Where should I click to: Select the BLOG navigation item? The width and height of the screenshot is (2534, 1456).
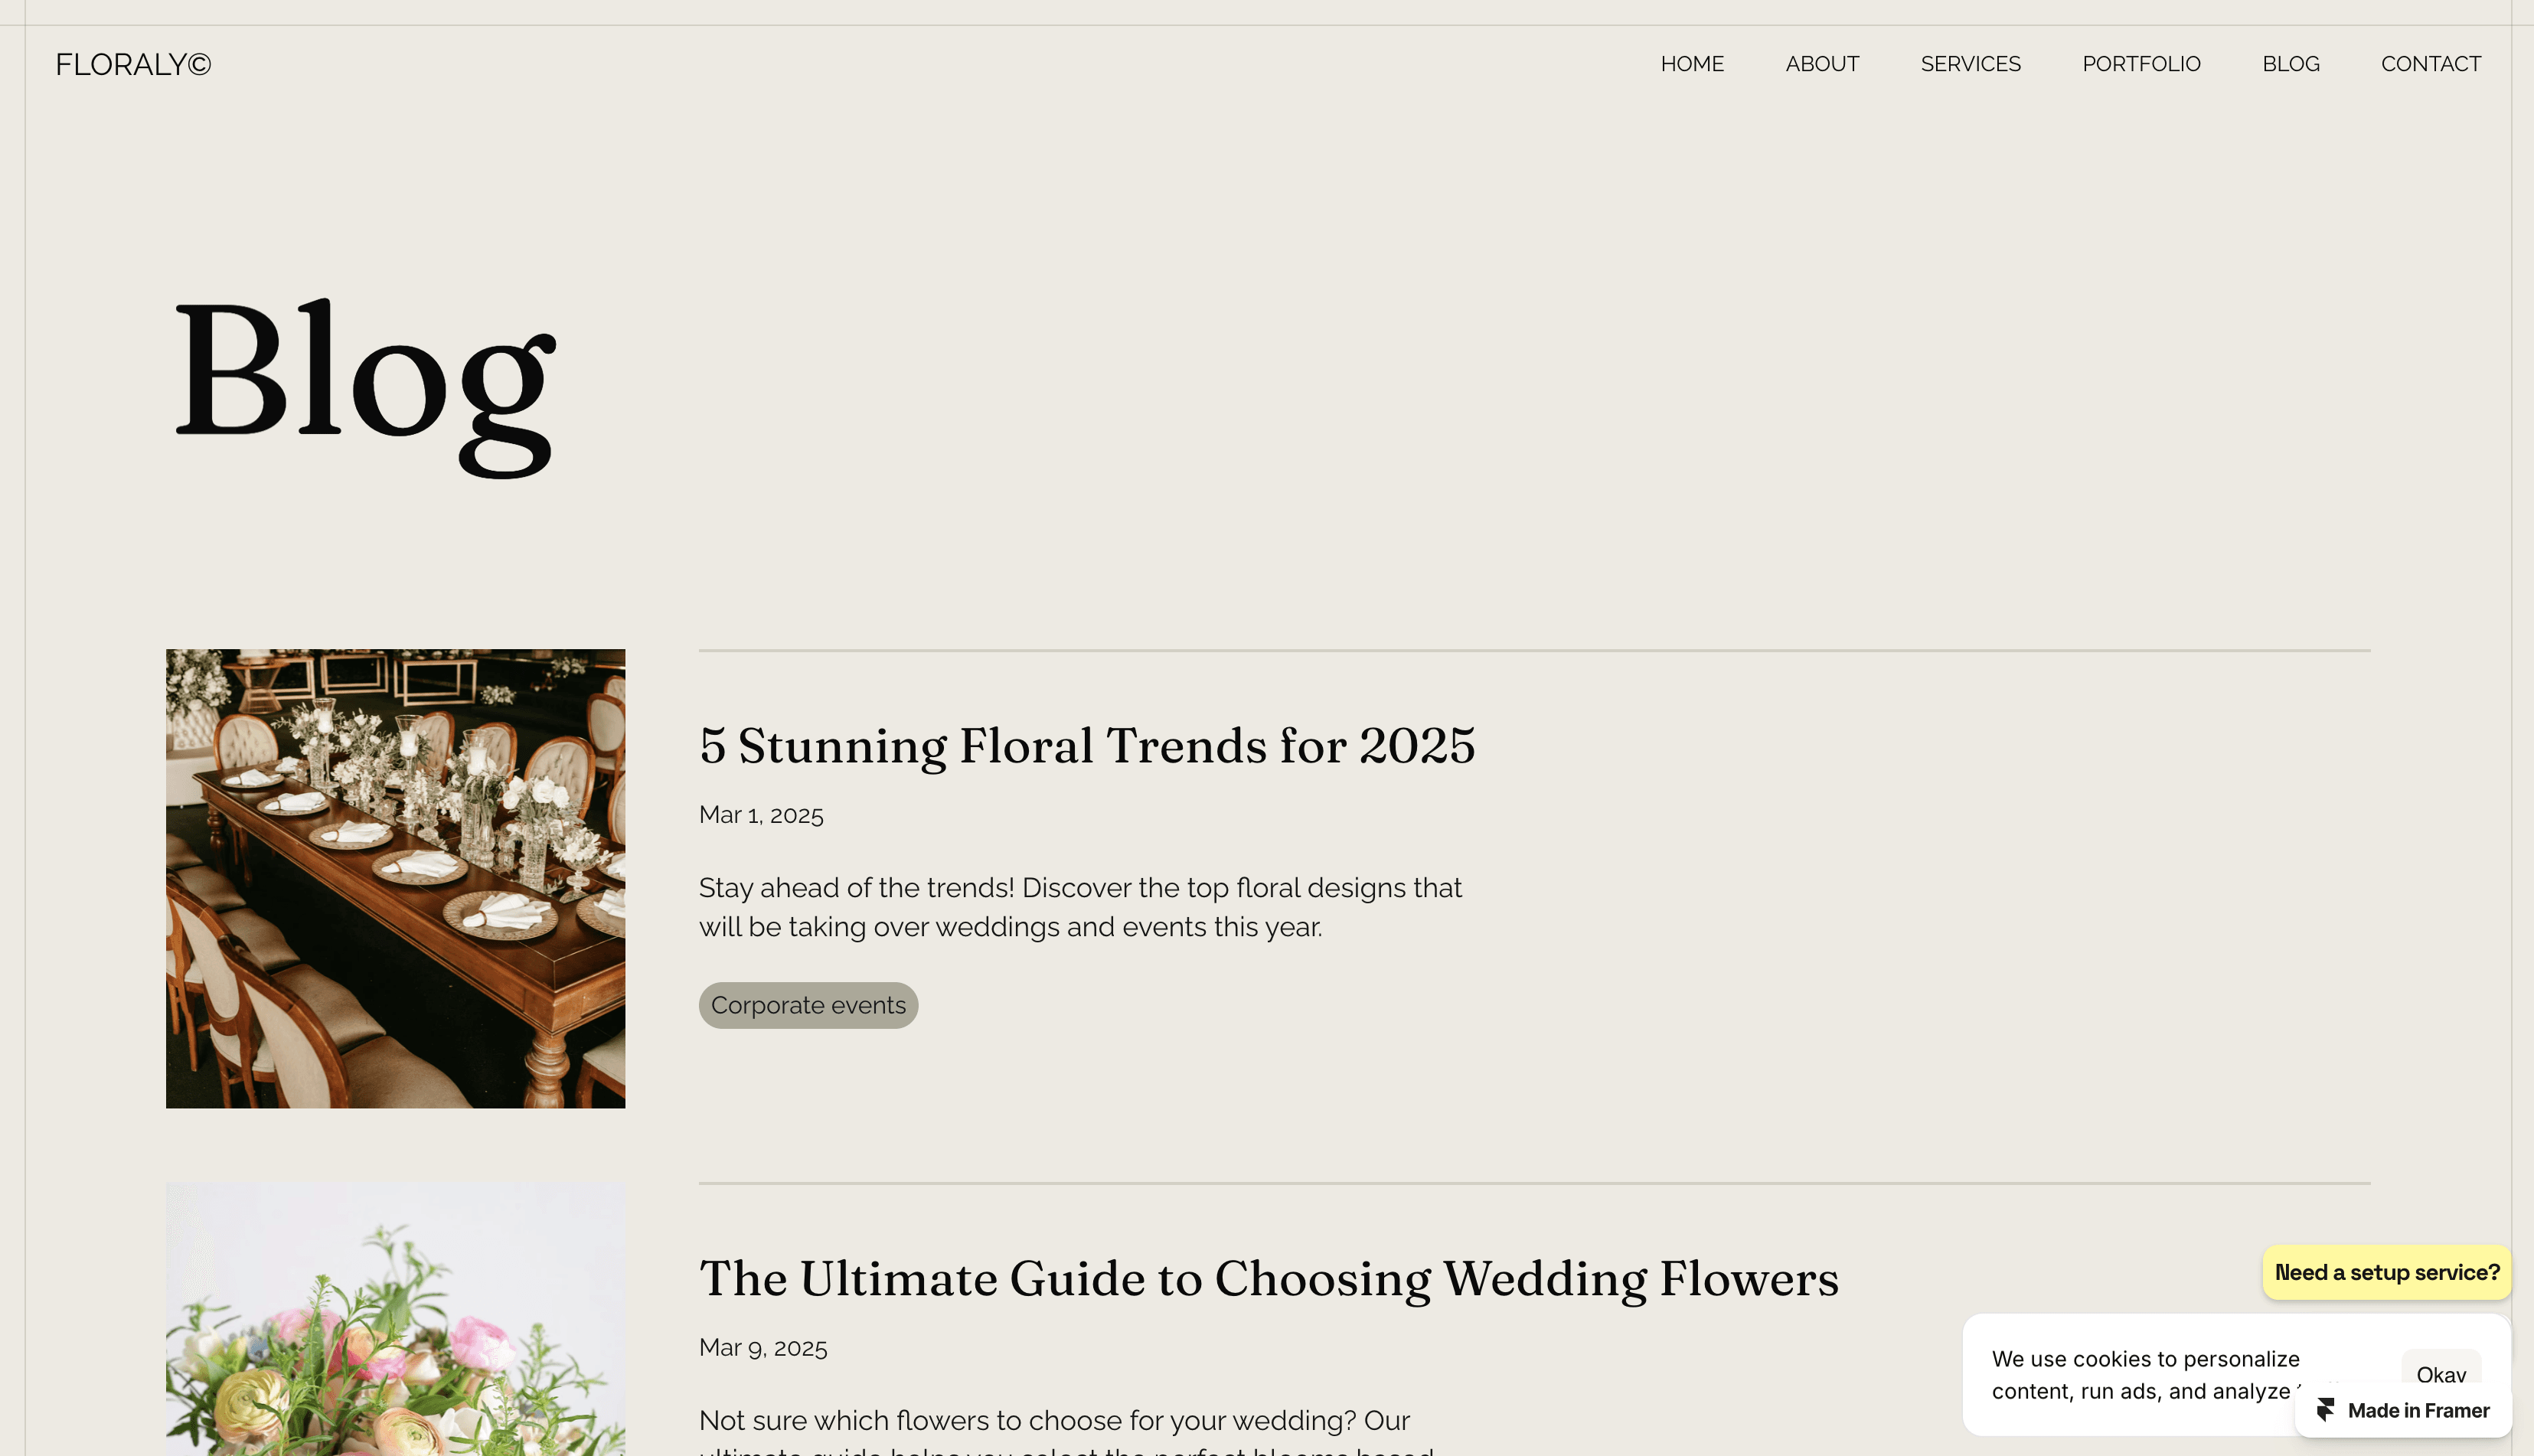point(2290,64)
